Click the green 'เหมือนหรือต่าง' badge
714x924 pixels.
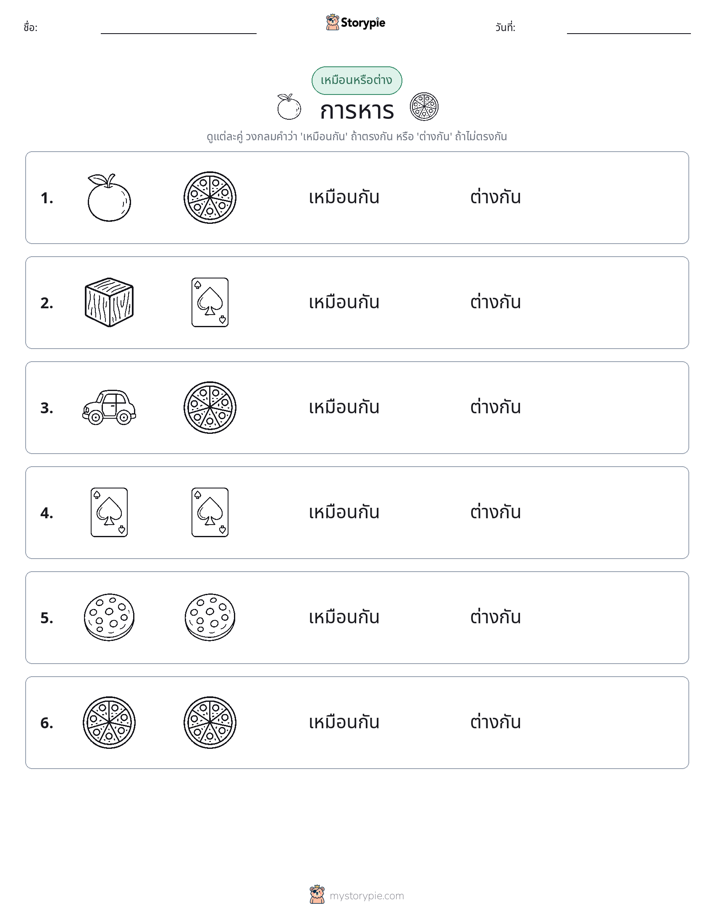(x=357, y=80)
